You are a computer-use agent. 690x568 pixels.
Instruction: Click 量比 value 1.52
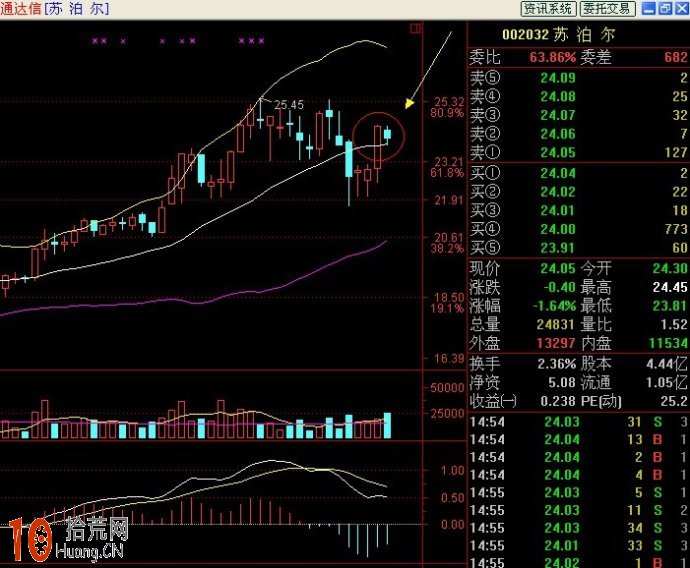pyautogui.click(x=674, y=324)
